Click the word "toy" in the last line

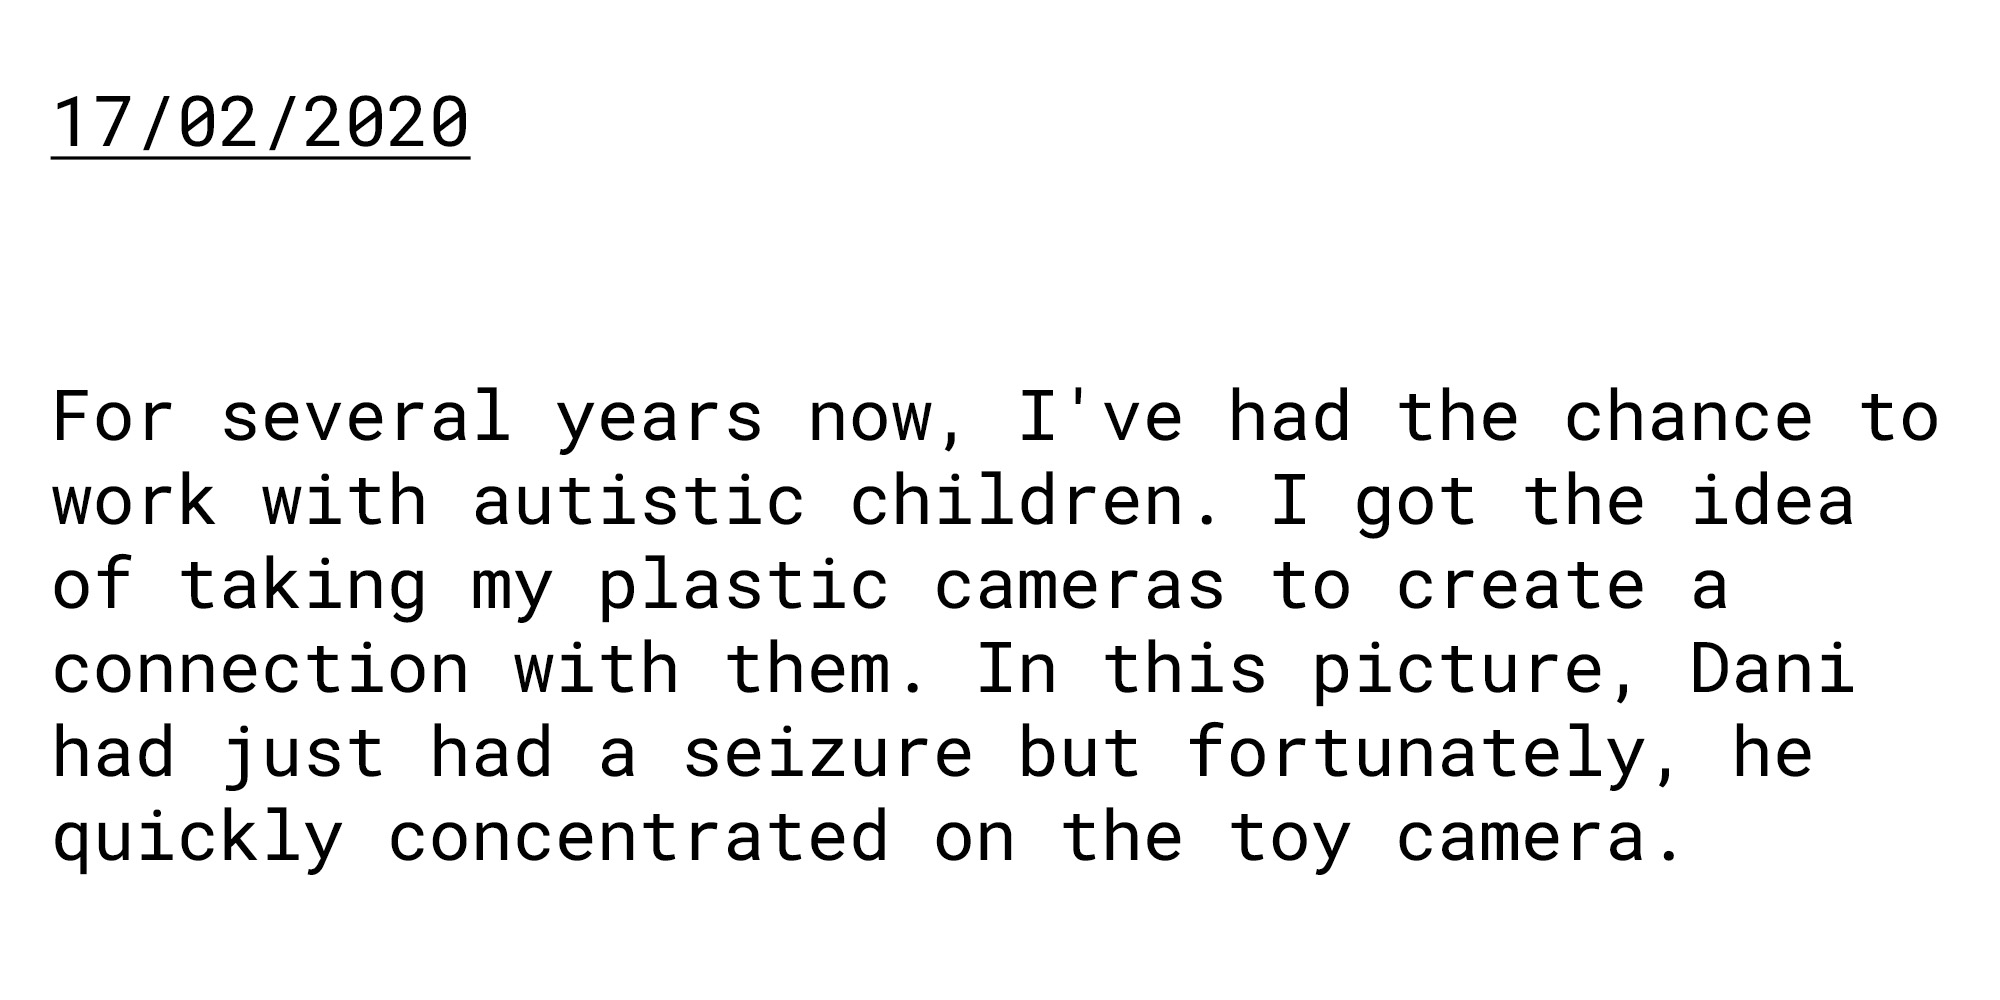coord(1289,836)
